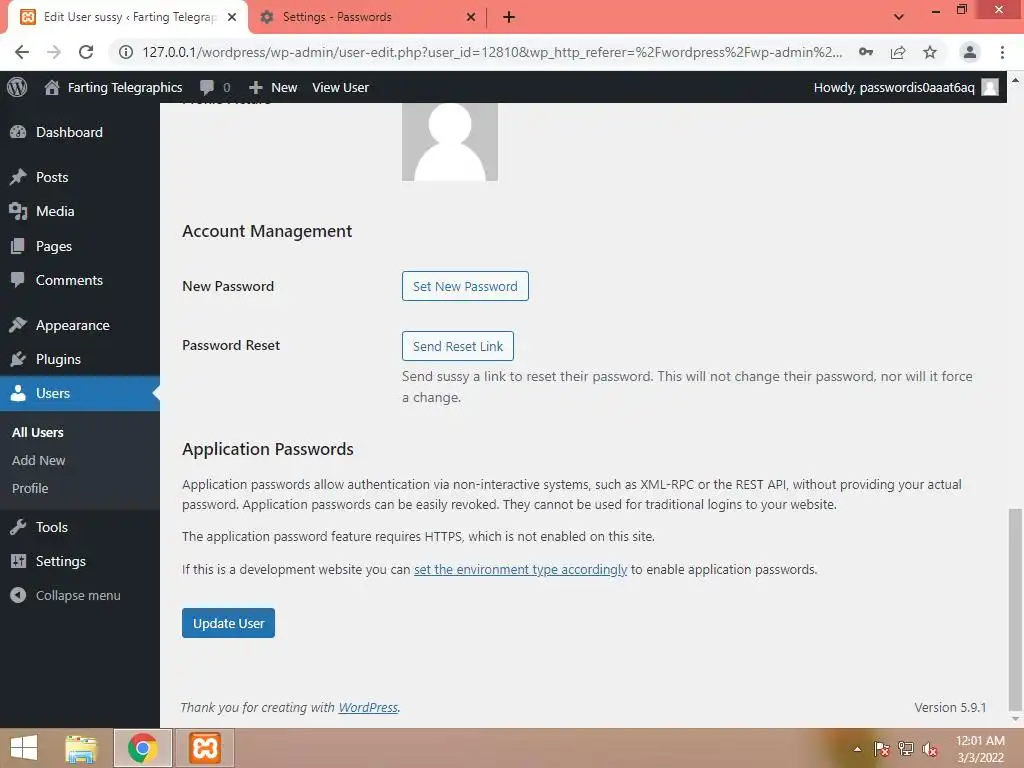Open Chrome three-dot menu

[x=1002, y=52]
